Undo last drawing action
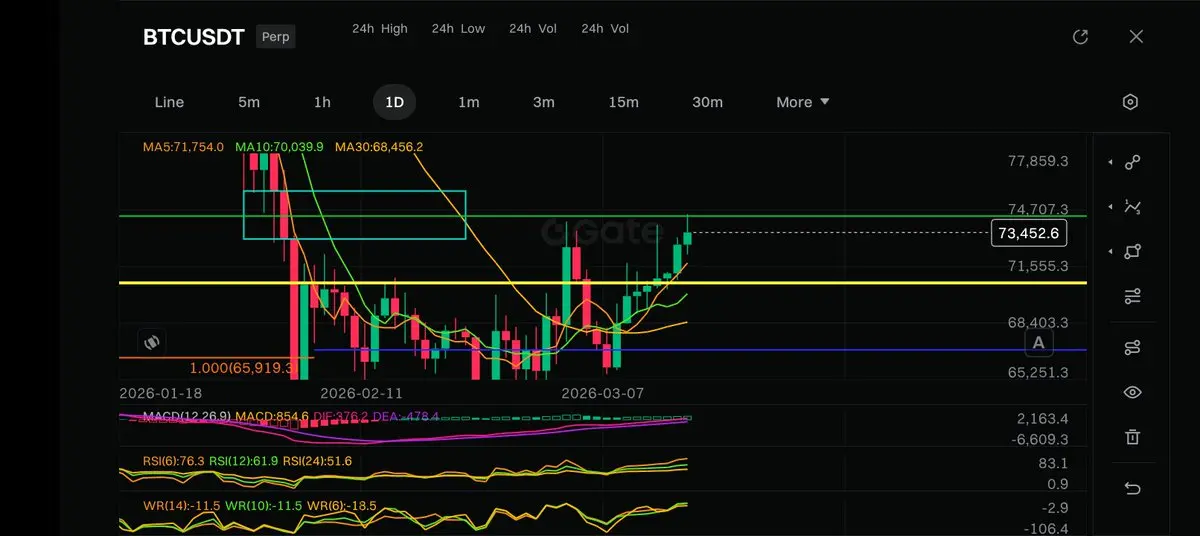 click(x=1132, y=488)
